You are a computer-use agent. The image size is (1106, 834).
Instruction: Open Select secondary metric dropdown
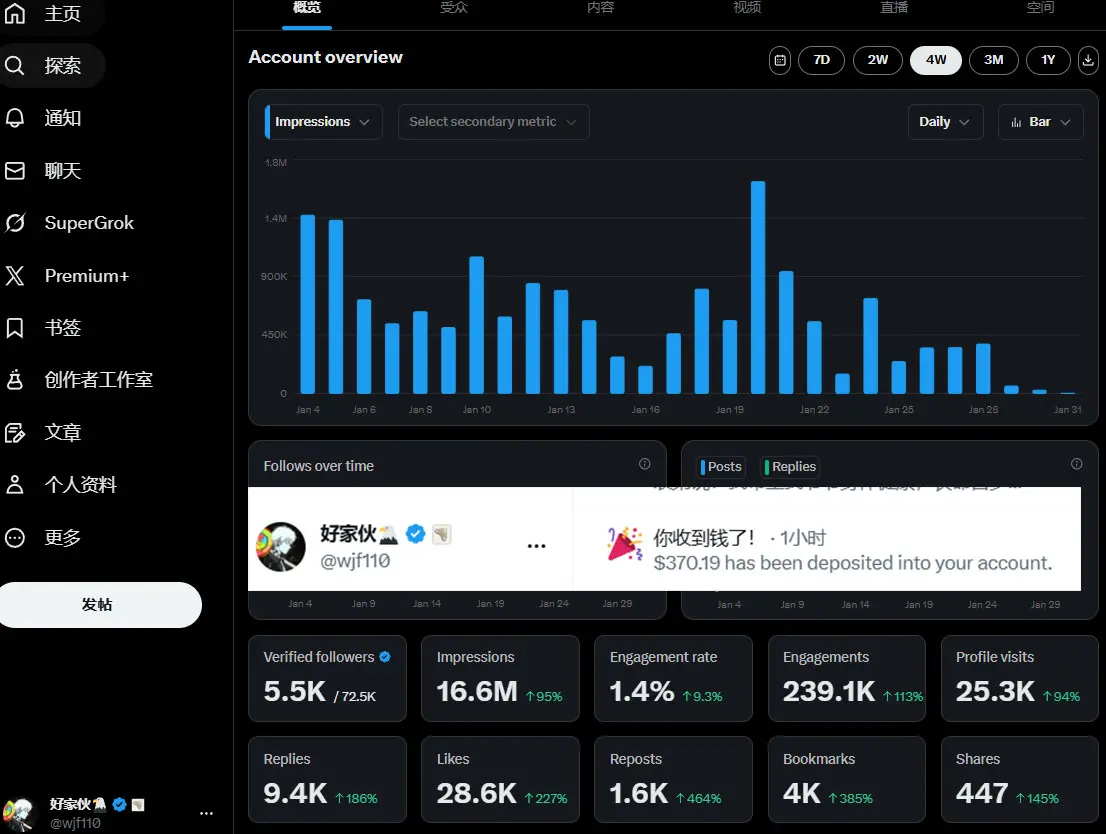click(x=493, y=121)
